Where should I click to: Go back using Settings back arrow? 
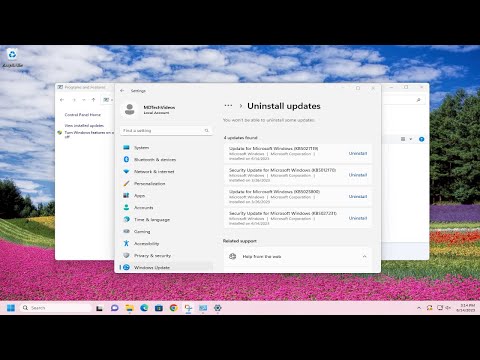tap(122, 91)
